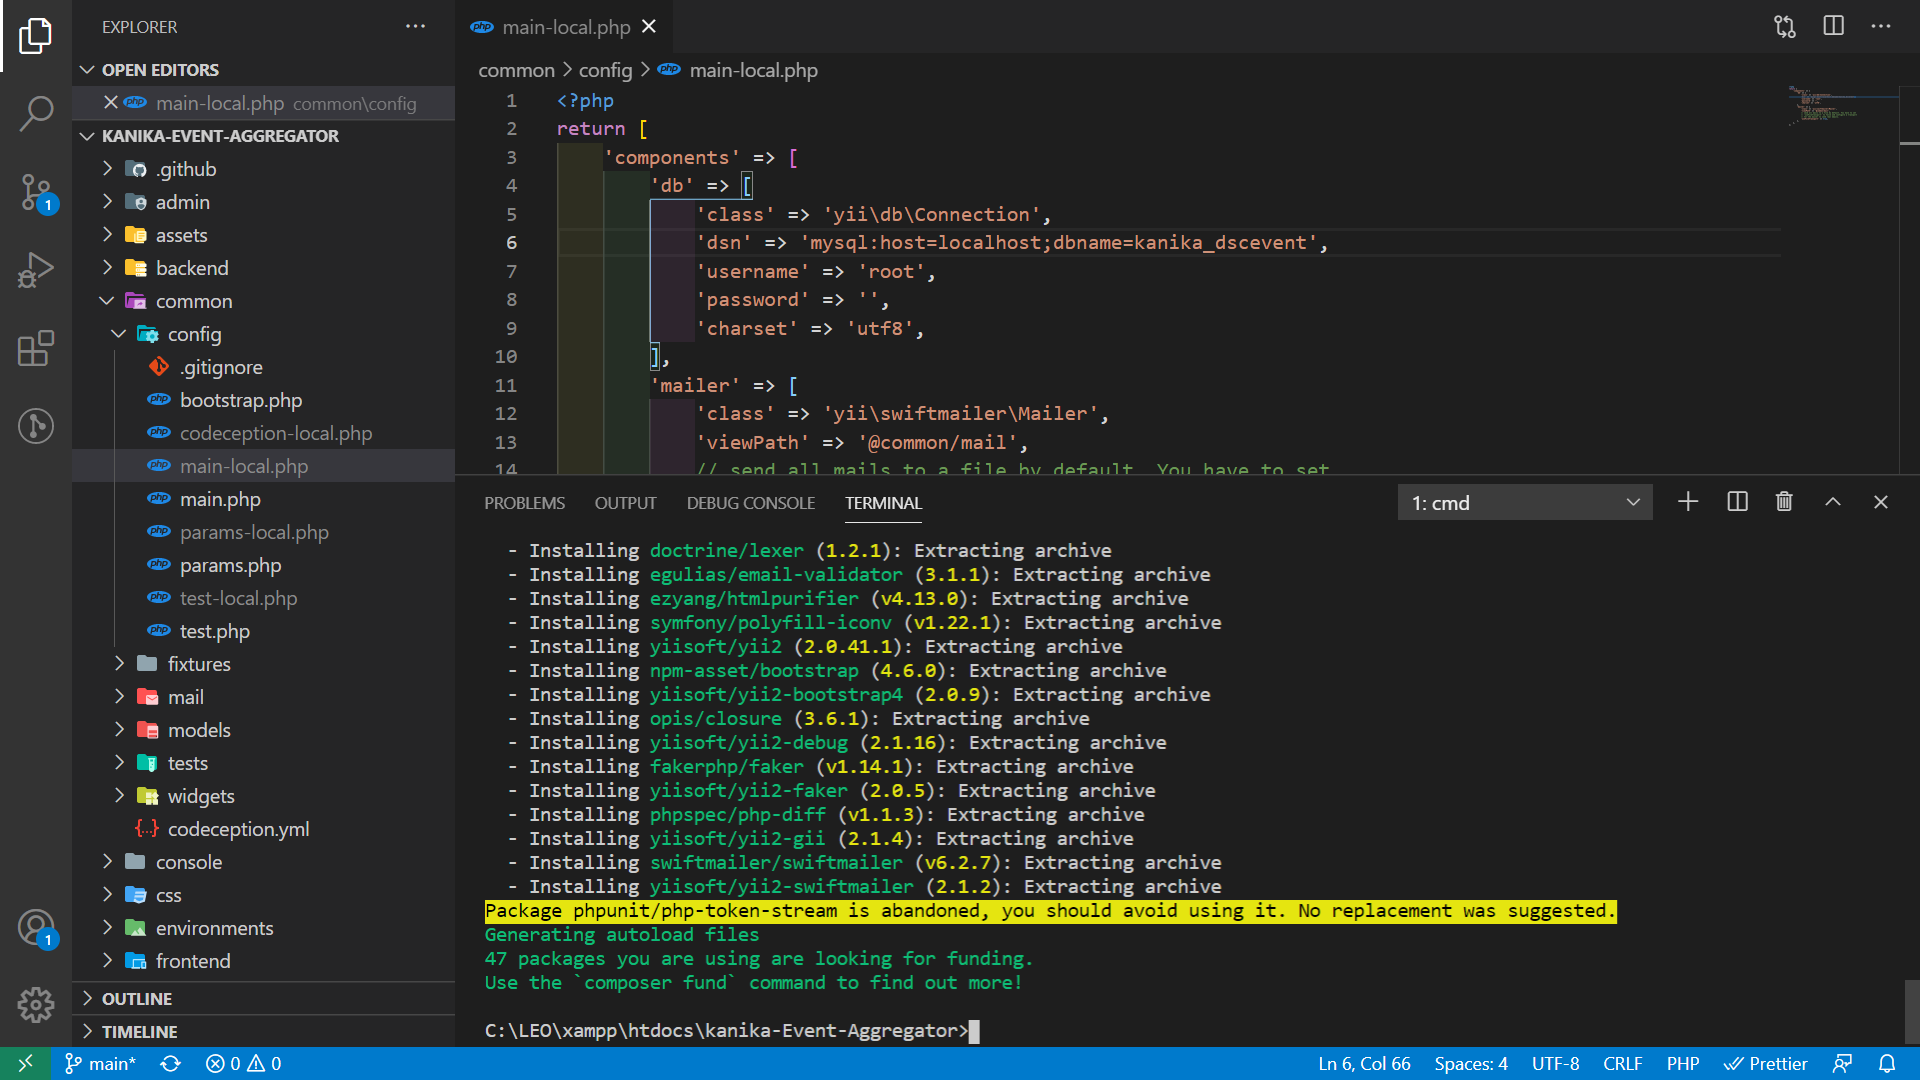Collapse the common folder
Image resolution: width=1920 pixels, height=1080 pixels.
click(264, 301)
